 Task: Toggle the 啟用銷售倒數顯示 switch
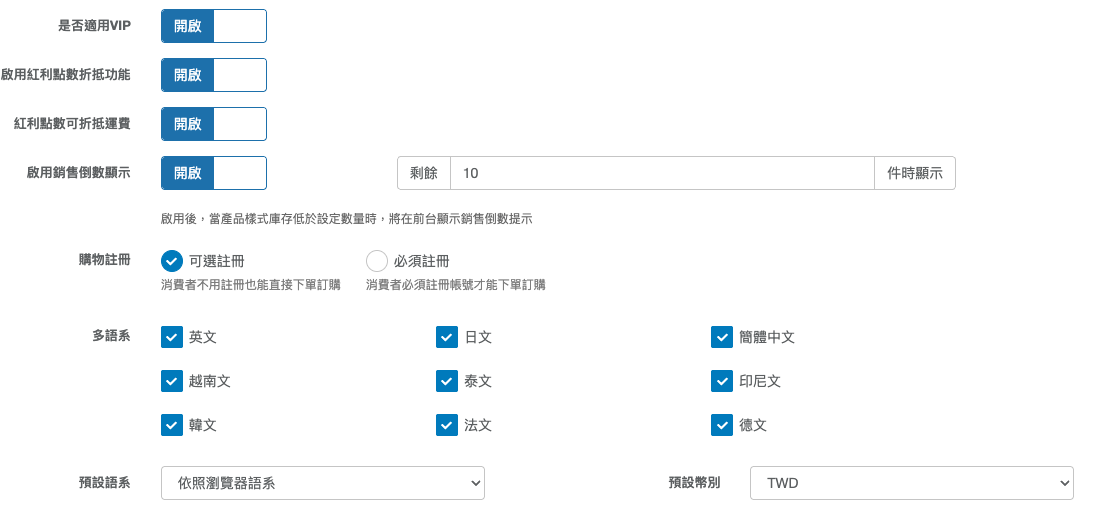[214, 173]
